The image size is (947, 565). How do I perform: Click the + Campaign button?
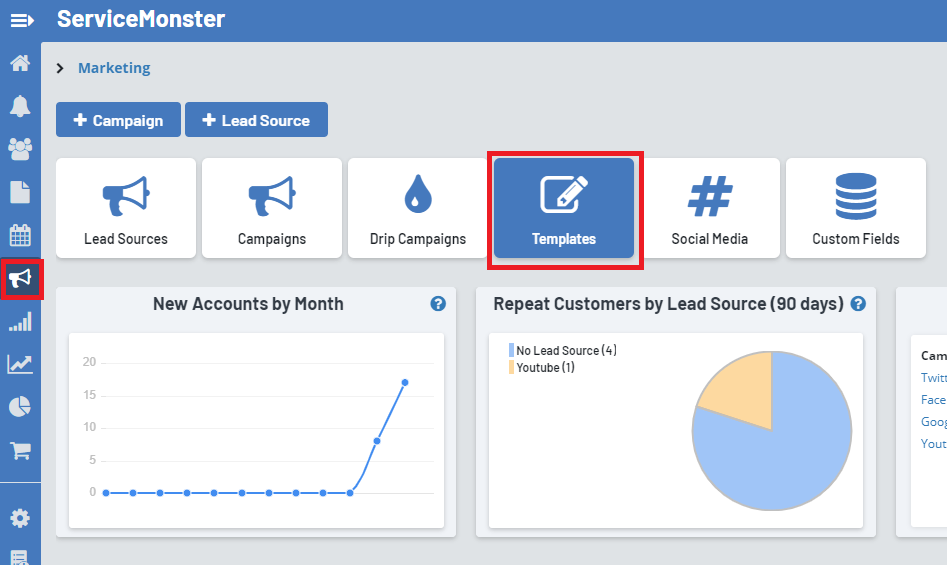coord(118,120)
